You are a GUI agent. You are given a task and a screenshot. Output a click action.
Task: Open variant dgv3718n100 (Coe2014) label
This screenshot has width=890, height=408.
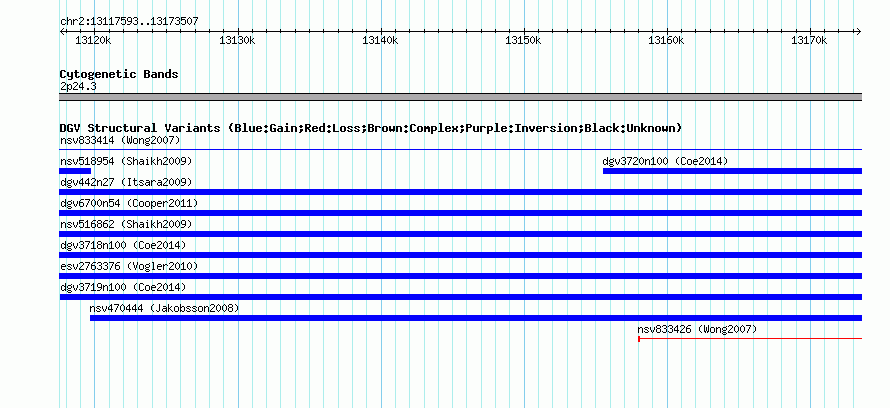123,245
